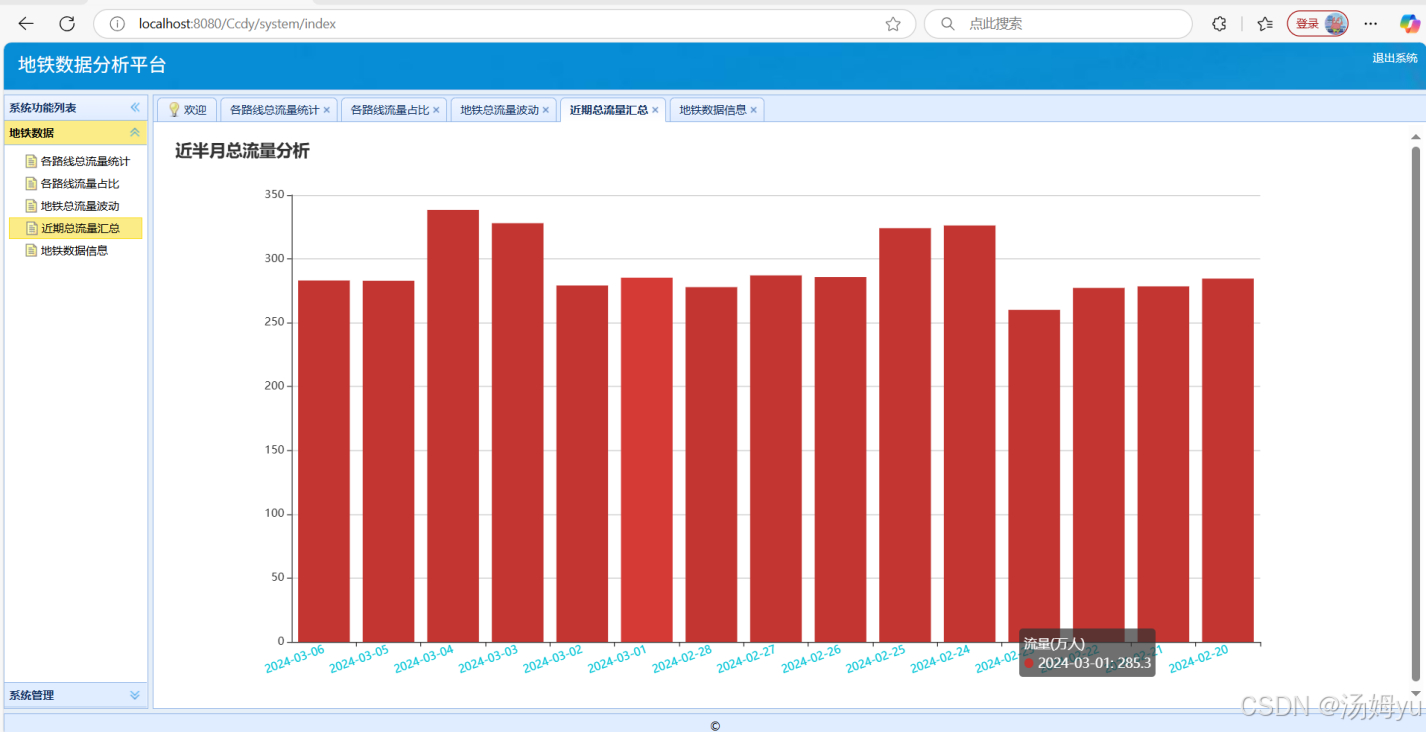1426x732 pixels.
Task: Collapse the 系统功能列表 sidebar panel
Action: 135,107
